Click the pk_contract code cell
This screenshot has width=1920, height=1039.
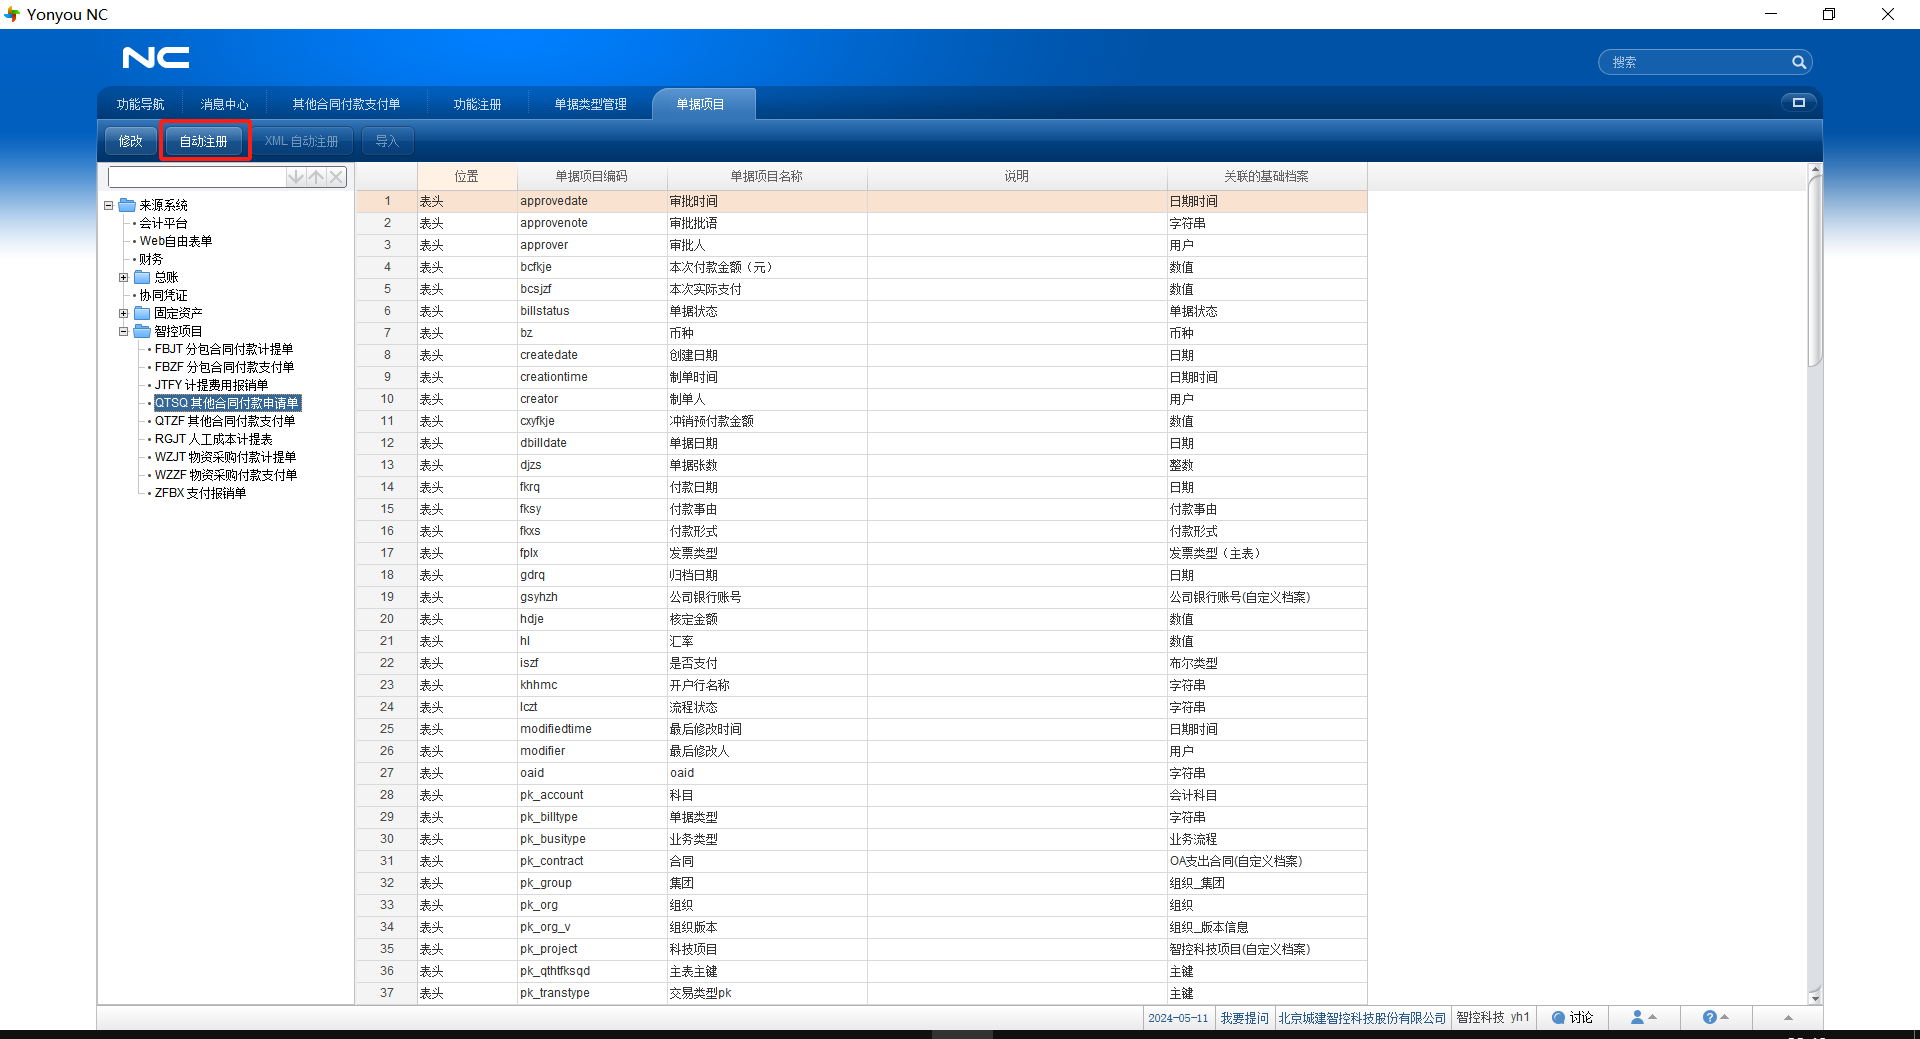click(x=592, y=861)
